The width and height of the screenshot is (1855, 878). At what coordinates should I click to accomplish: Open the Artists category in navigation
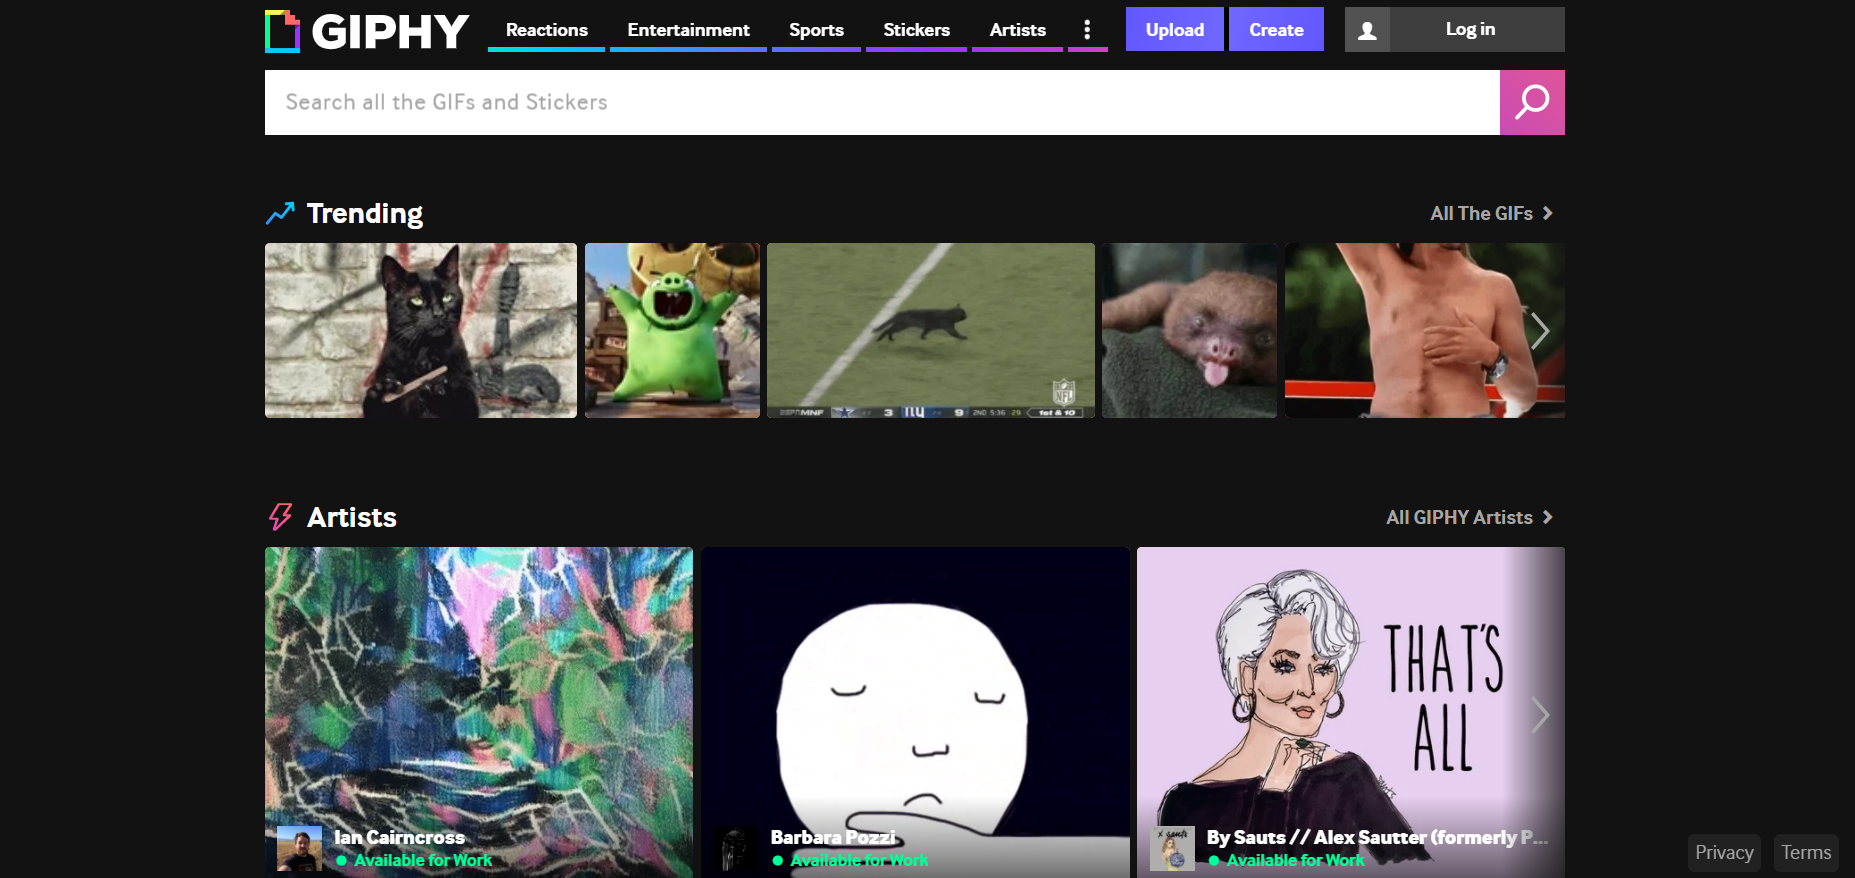point(1017,30)
